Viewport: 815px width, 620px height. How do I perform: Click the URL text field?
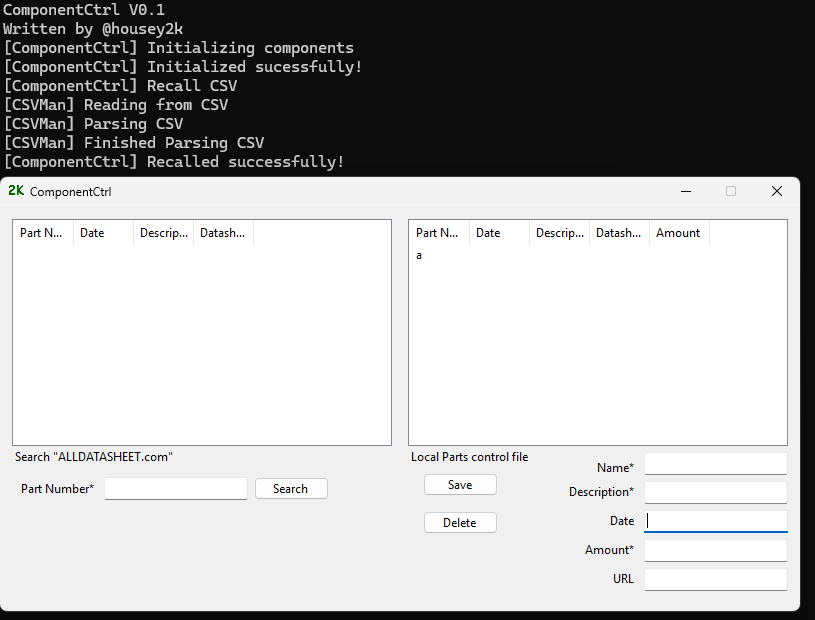[x=715, y=579]
